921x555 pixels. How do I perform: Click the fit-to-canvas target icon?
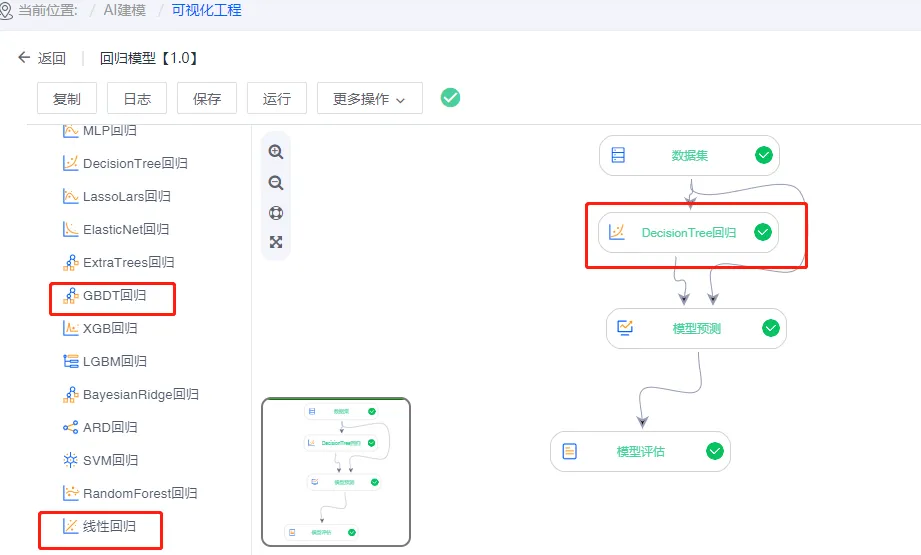click(x=276, y=213)
